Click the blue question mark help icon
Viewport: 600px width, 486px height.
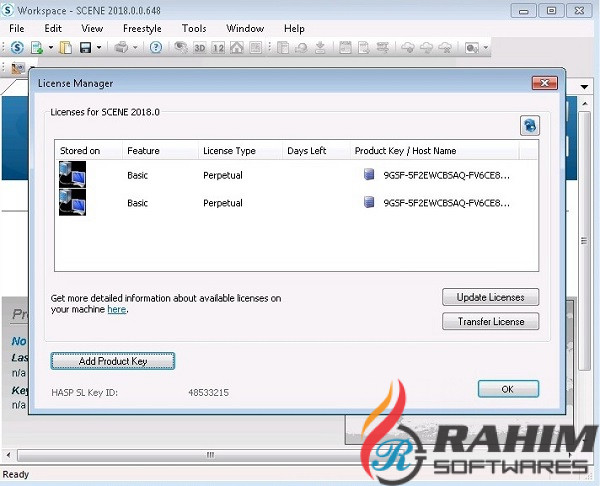(156, 47)
